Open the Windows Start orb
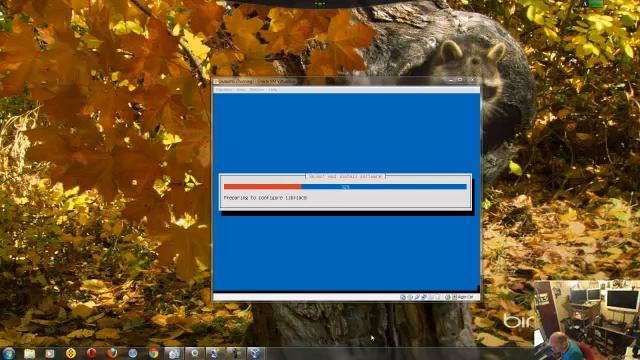 (9, 353)
